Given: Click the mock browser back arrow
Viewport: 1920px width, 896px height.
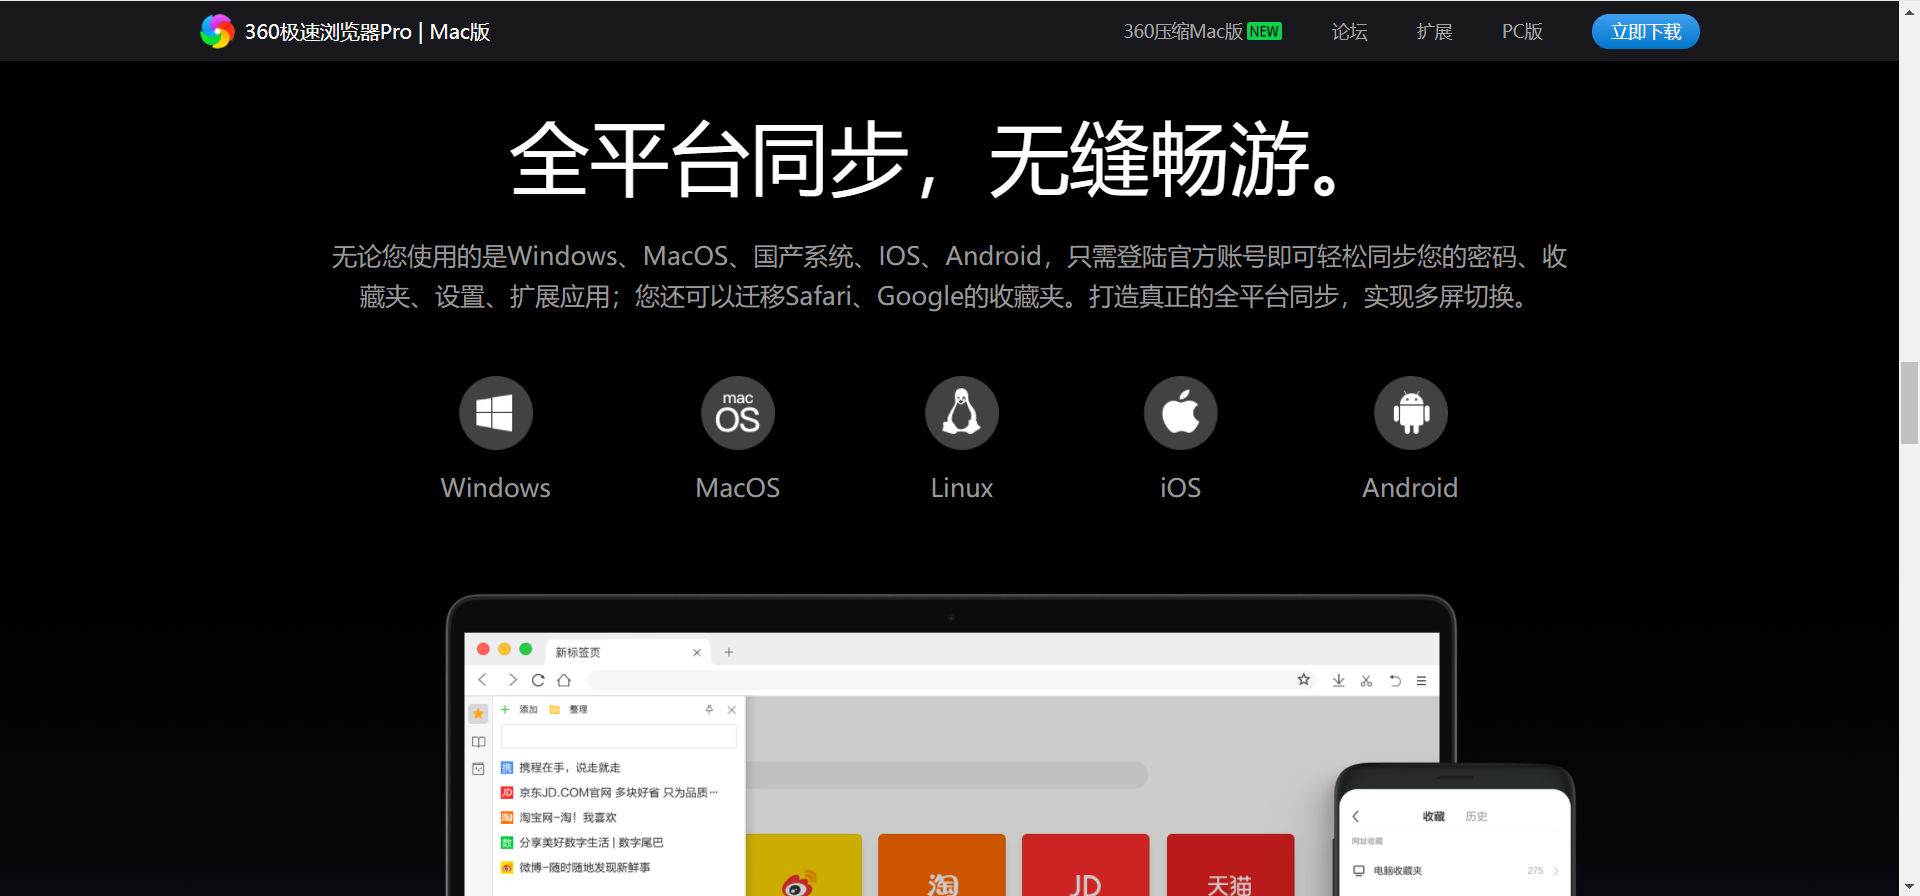Looking at the screenshot, I should click(482, 680).
